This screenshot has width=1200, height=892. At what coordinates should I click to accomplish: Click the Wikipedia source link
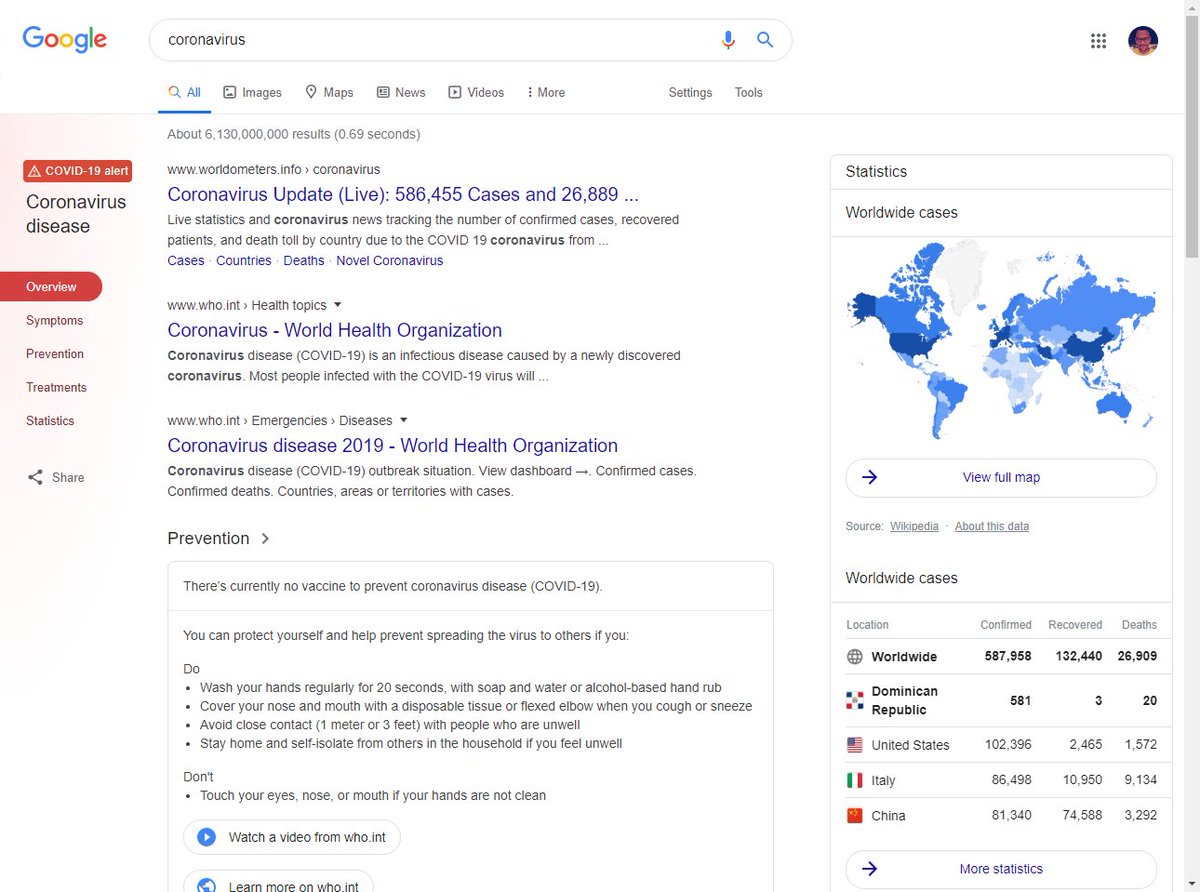tap(914, 526)
